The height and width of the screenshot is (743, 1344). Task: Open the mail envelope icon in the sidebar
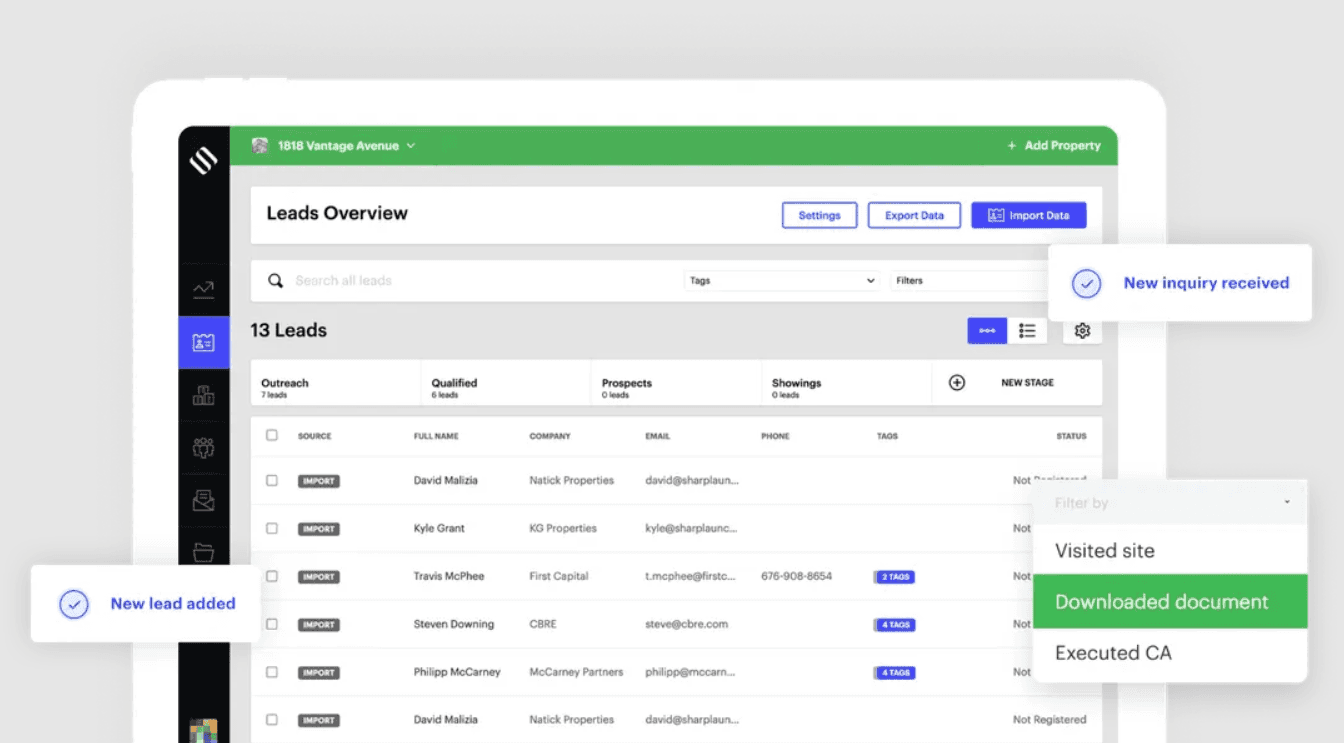tap(204, 500)
